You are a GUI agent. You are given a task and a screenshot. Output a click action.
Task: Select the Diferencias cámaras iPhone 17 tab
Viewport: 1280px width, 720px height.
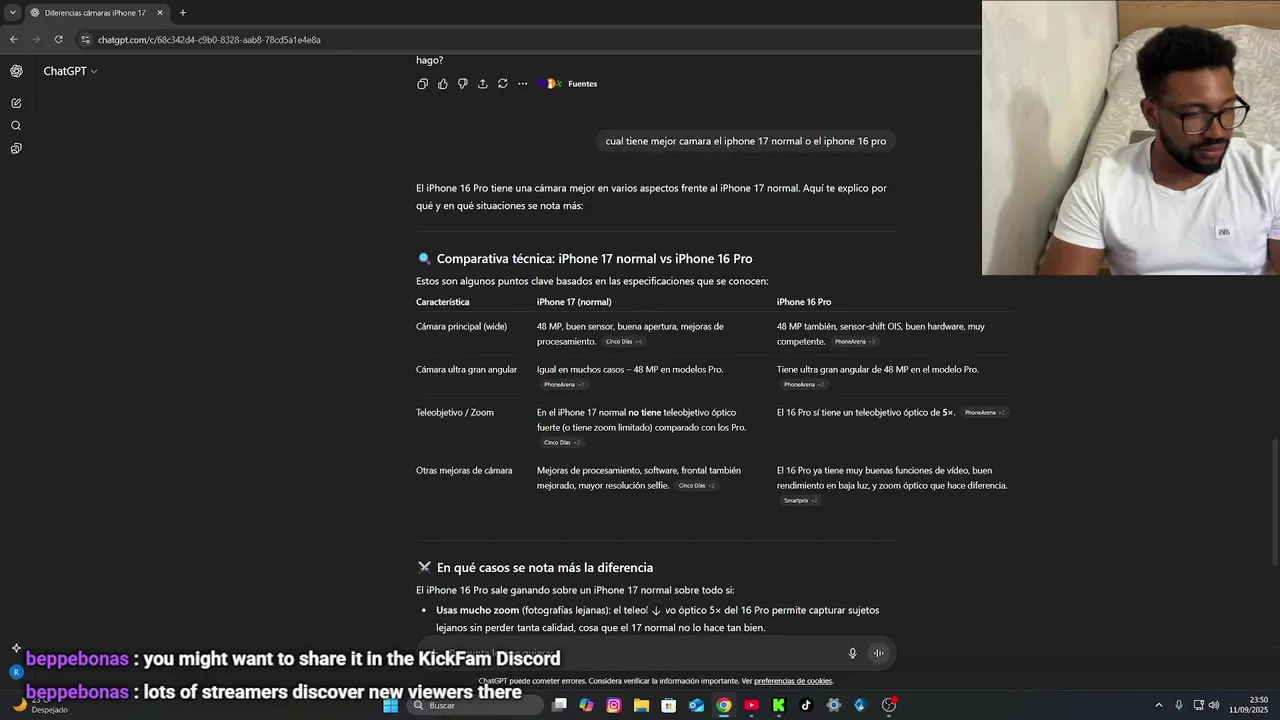pos(95,13)
